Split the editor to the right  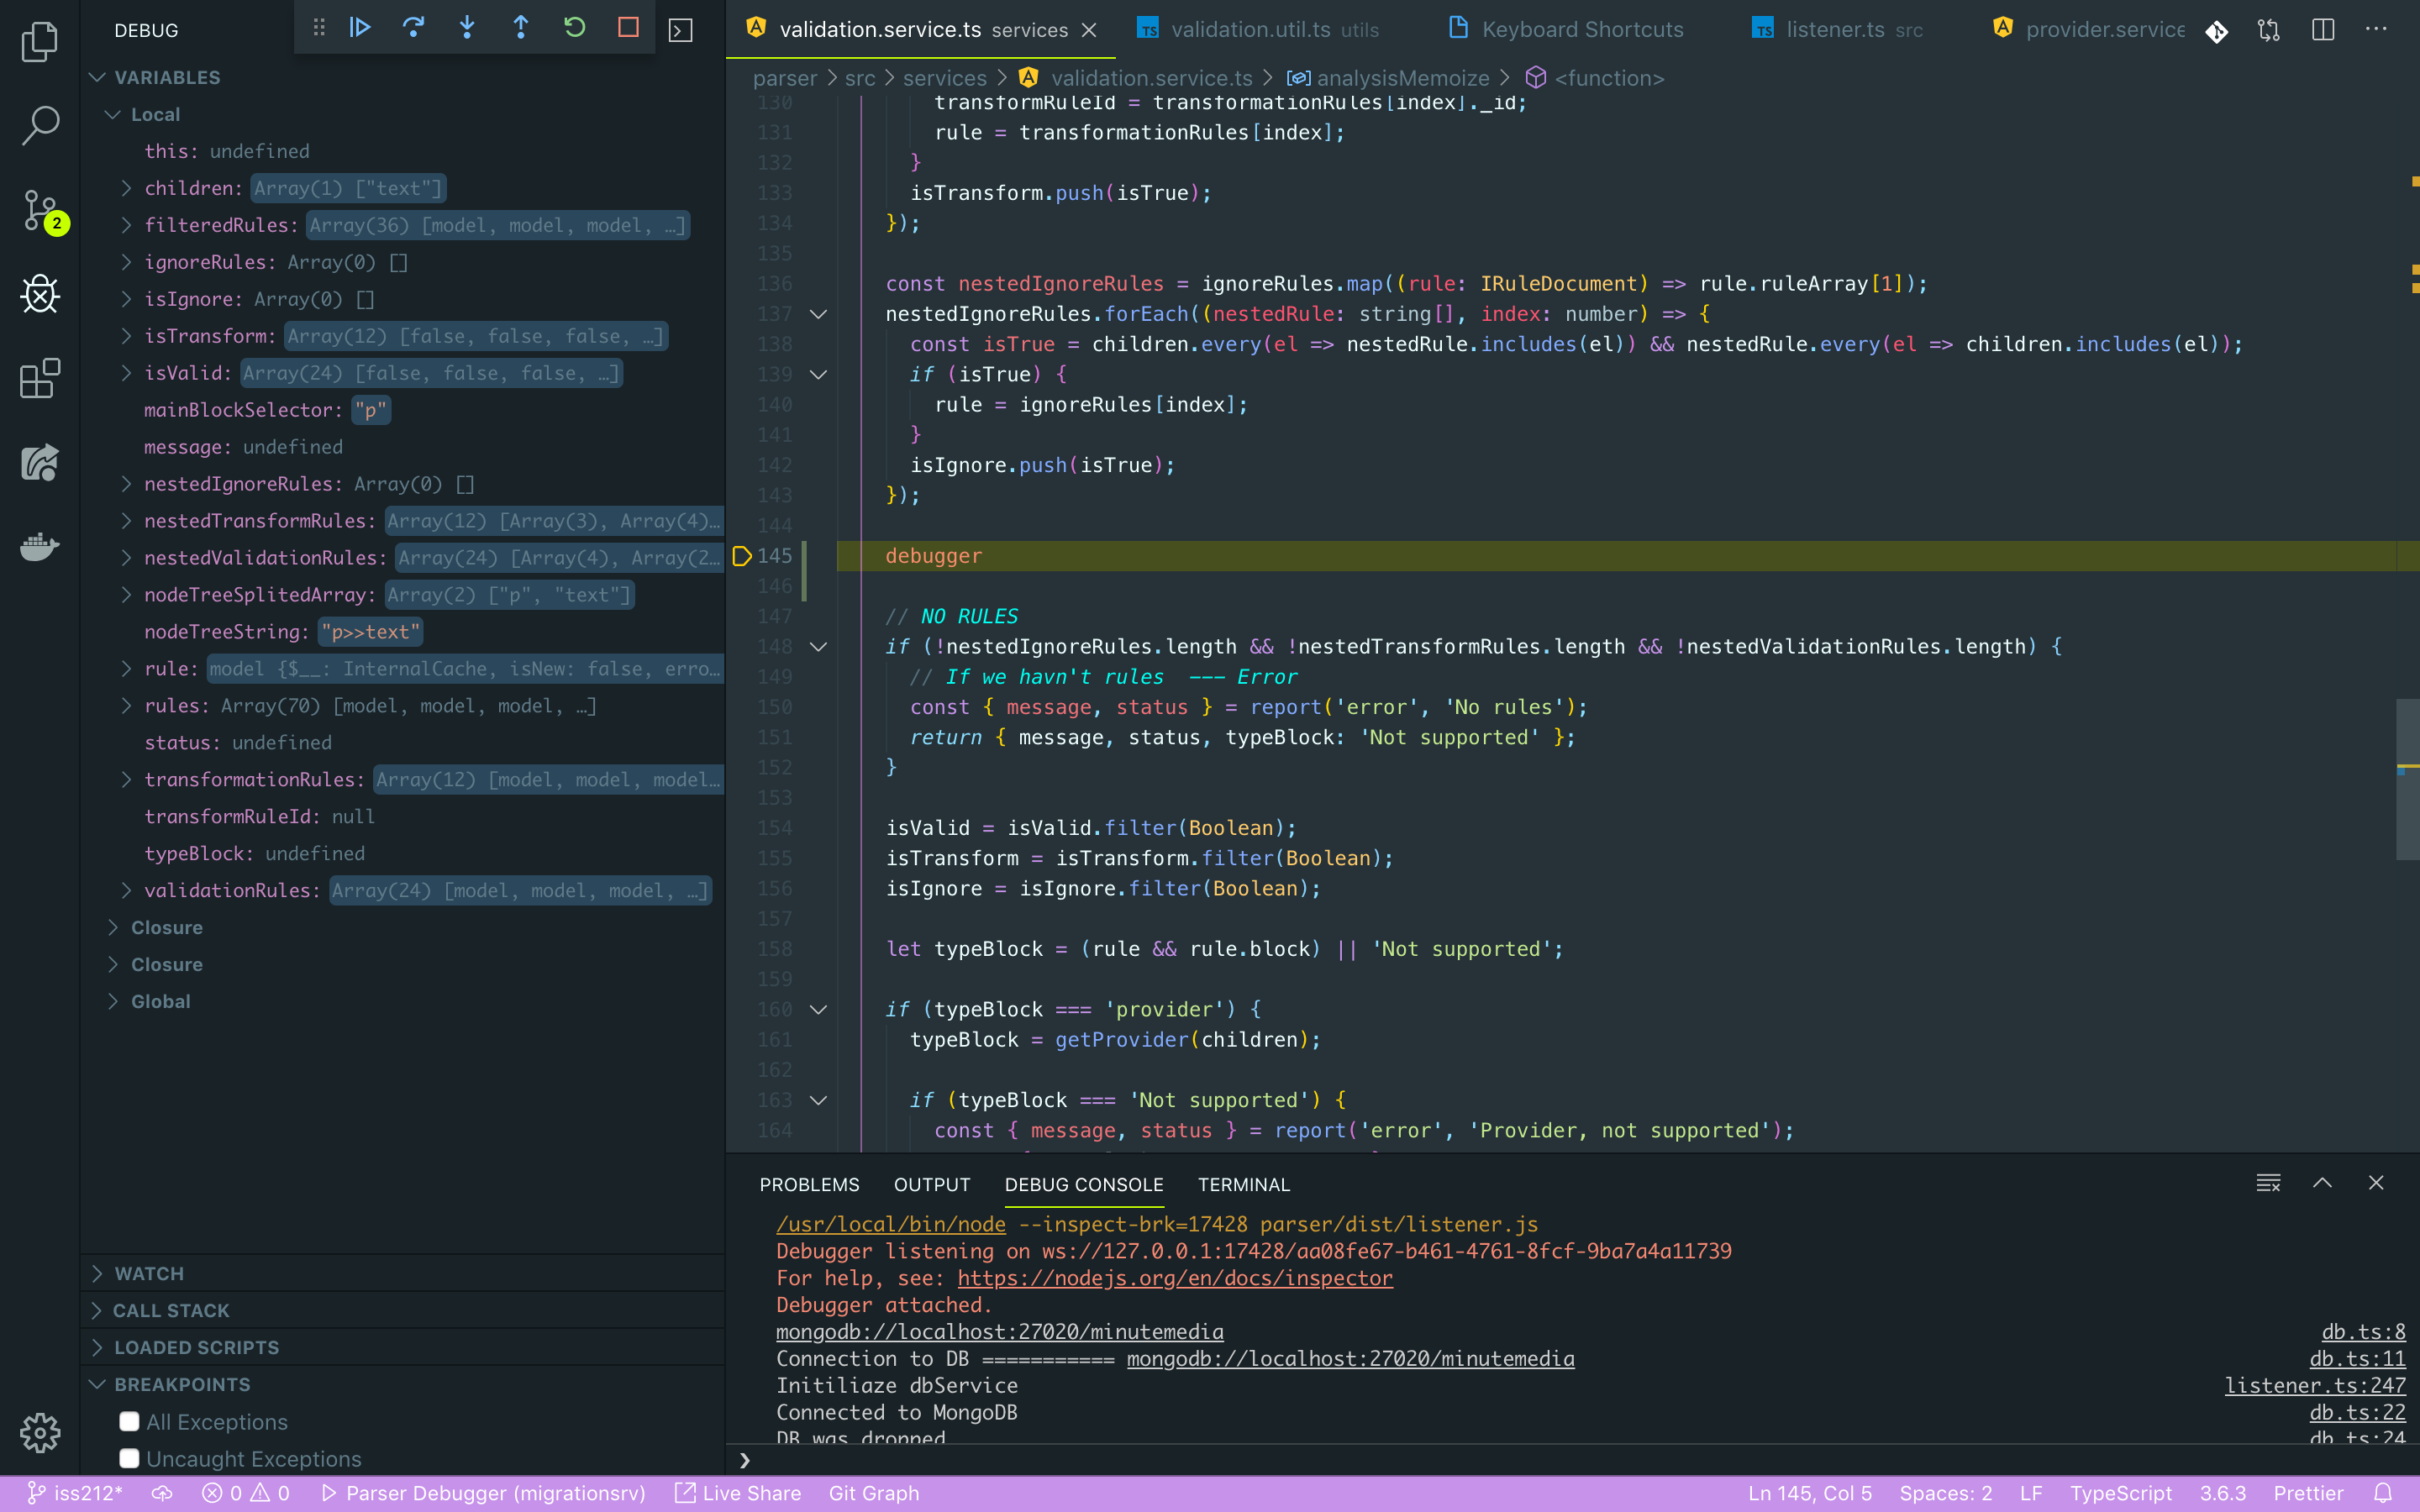click(2323, 30)
